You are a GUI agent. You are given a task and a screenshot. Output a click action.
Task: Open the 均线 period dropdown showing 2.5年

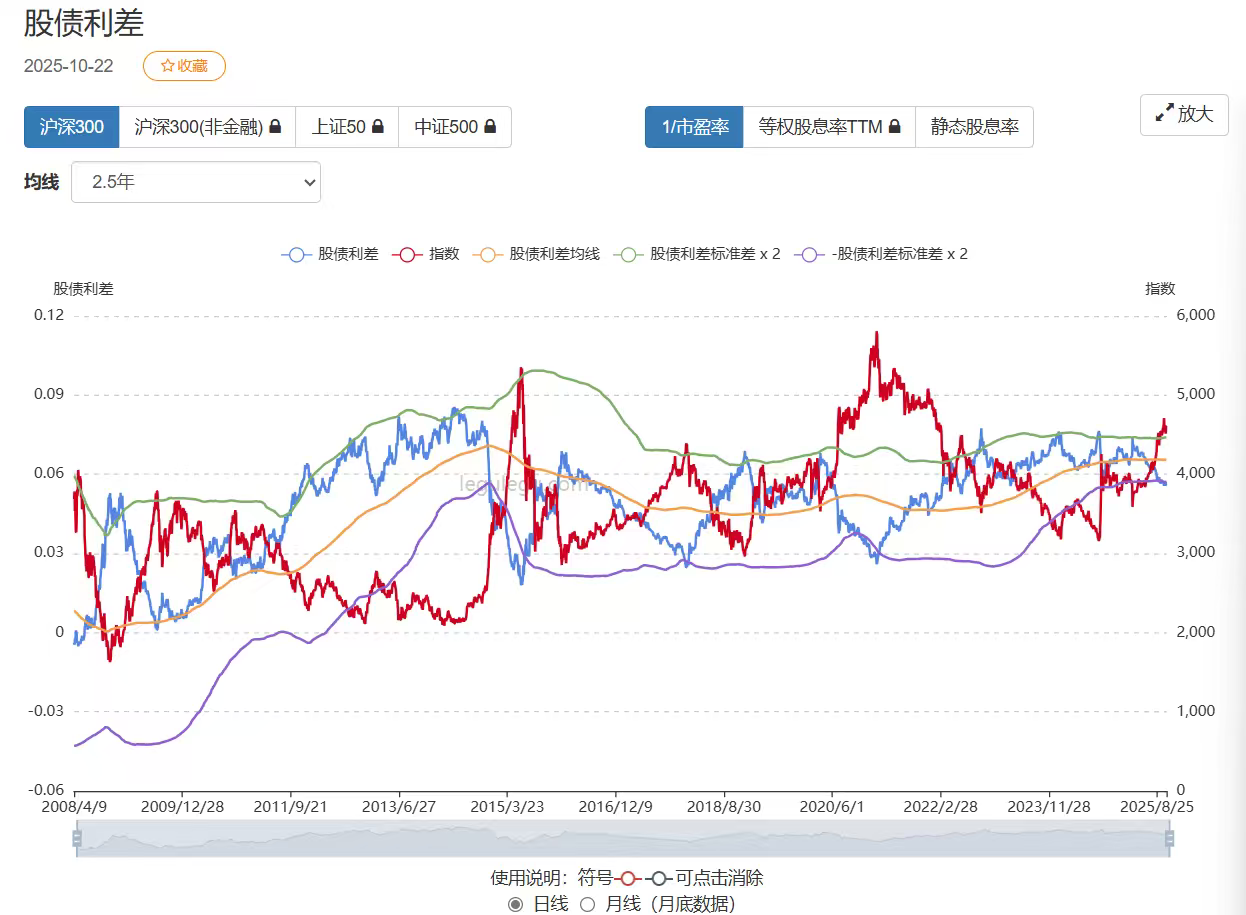pyautogui.click(x=196, y=182)
